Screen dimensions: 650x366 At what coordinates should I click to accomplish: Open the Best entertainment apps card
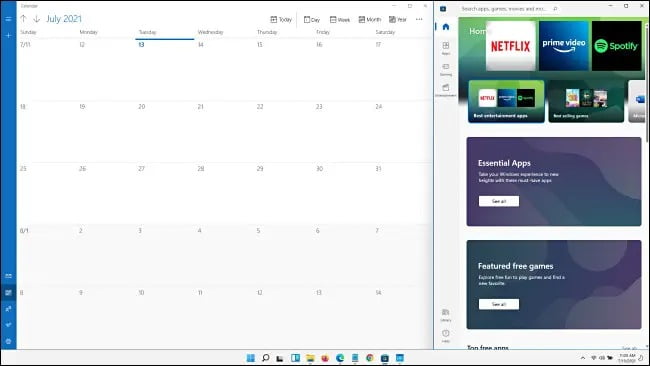[506, 102]
